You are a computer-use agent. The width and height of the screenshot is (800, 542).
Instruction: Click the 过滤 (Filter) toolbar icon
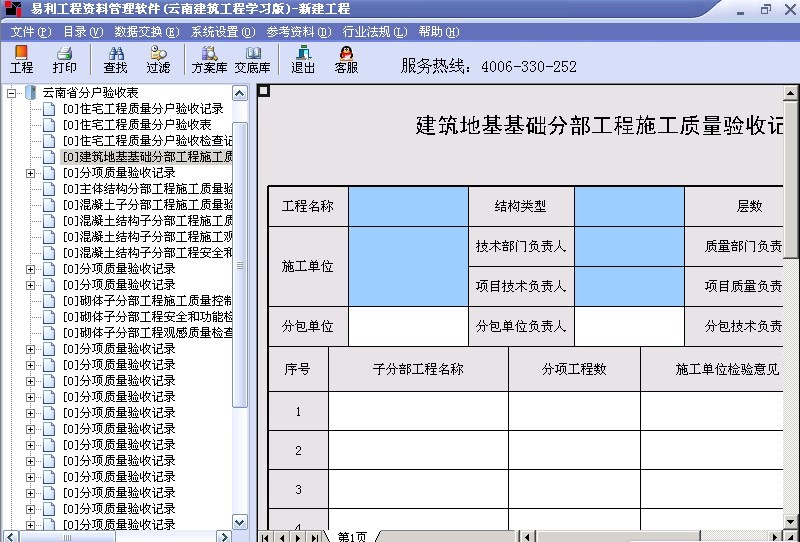(158, 59)
